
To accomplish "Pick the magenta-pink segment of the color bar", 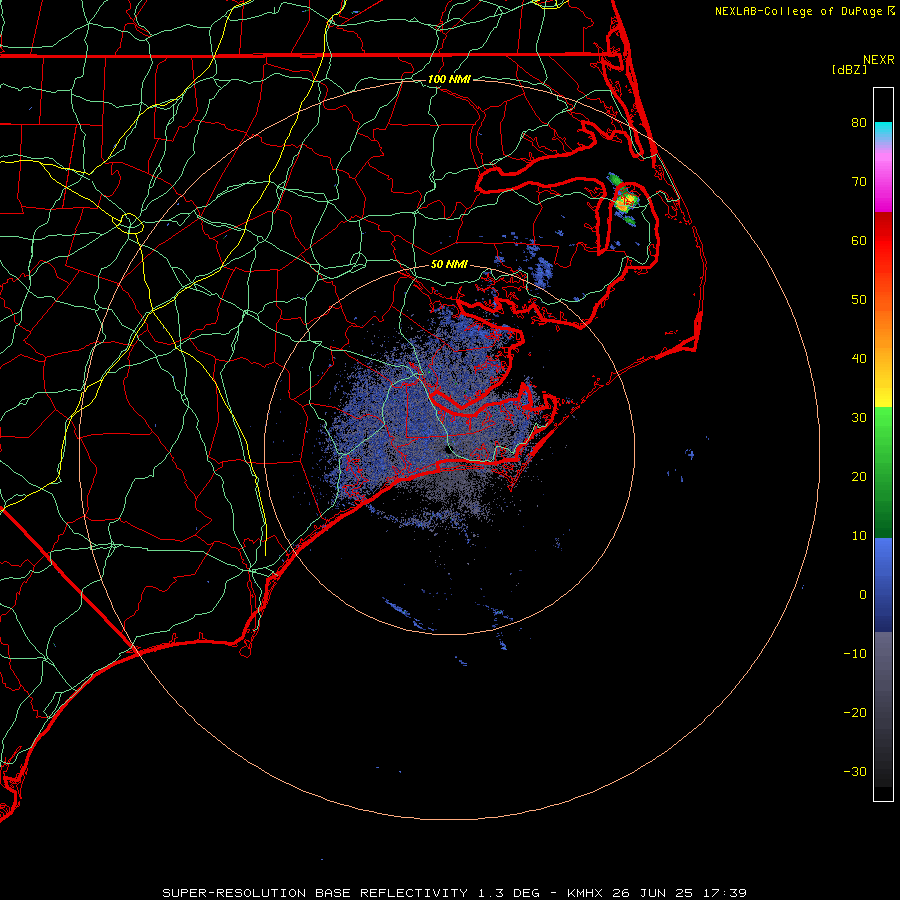I will coord(883,178).
